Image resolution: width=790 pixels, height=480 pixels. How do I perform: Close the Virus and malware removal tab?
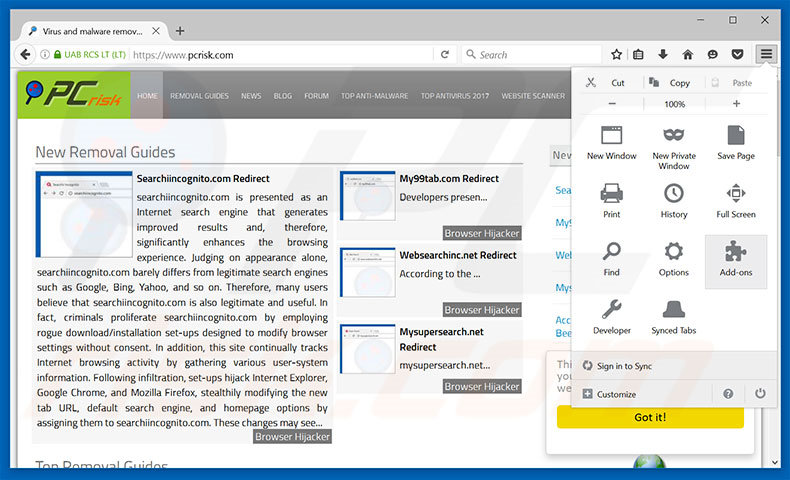click(x=156, y=31)
